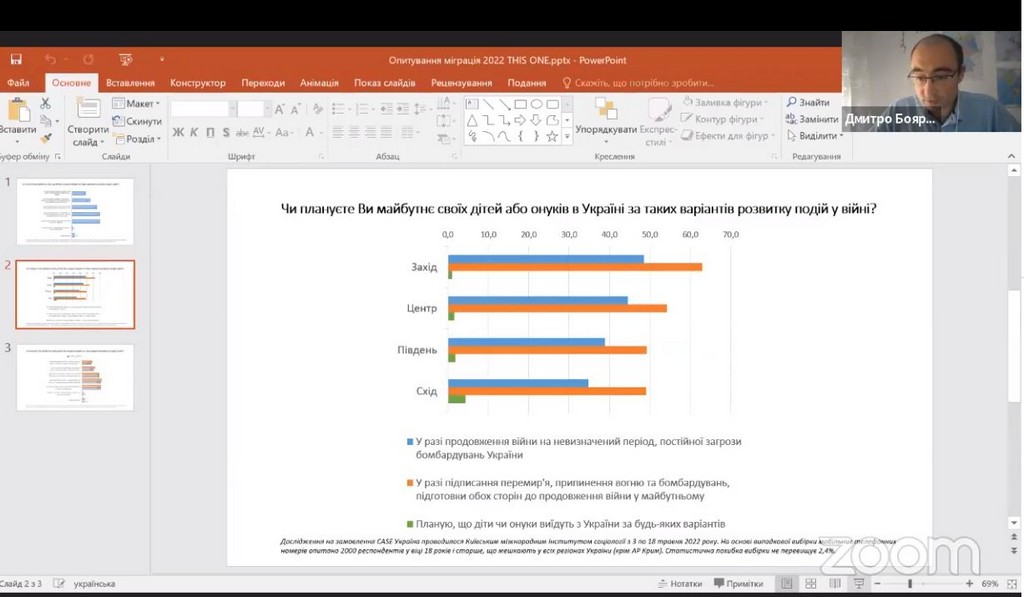Switch to Slide Sorter view icon
1024x597 pixels.
(810, 583)
